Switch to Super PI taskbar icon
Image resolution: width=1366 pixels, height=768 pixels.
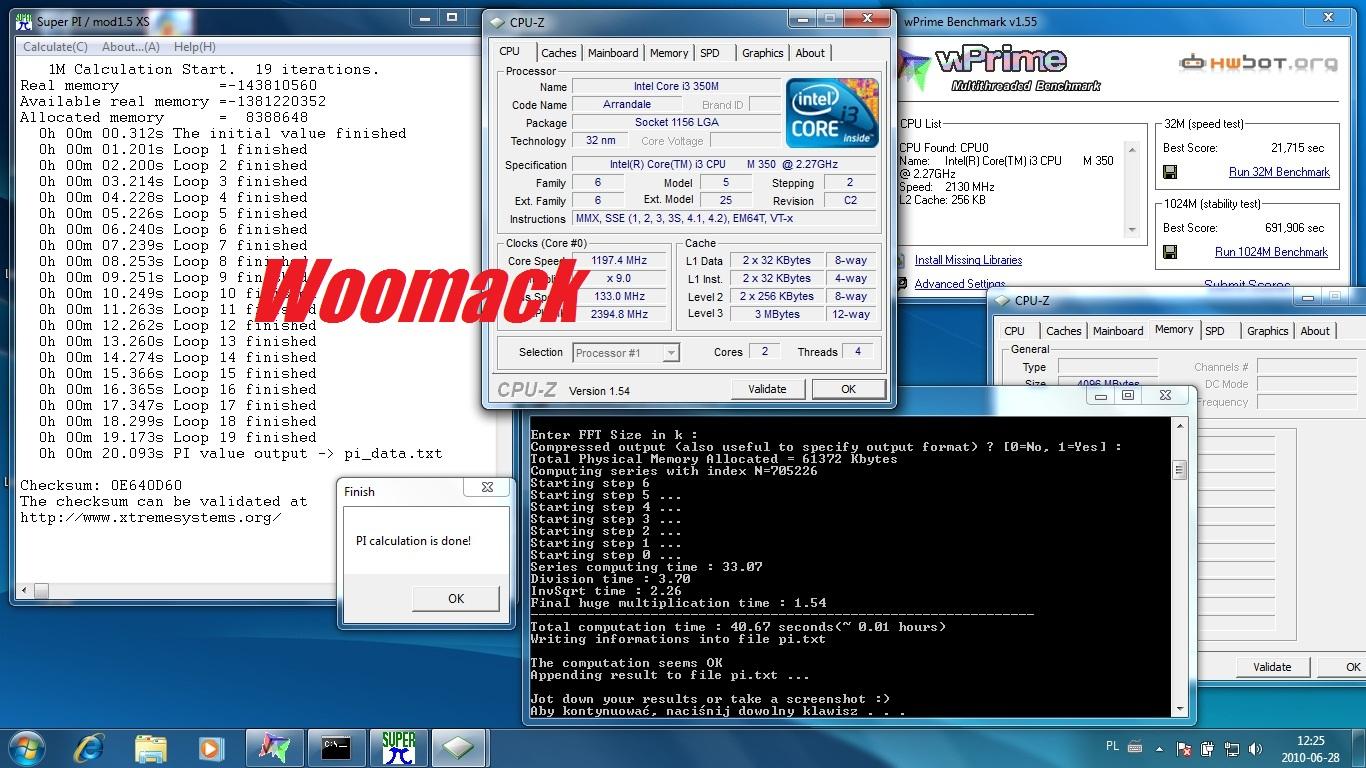[398, 748]
